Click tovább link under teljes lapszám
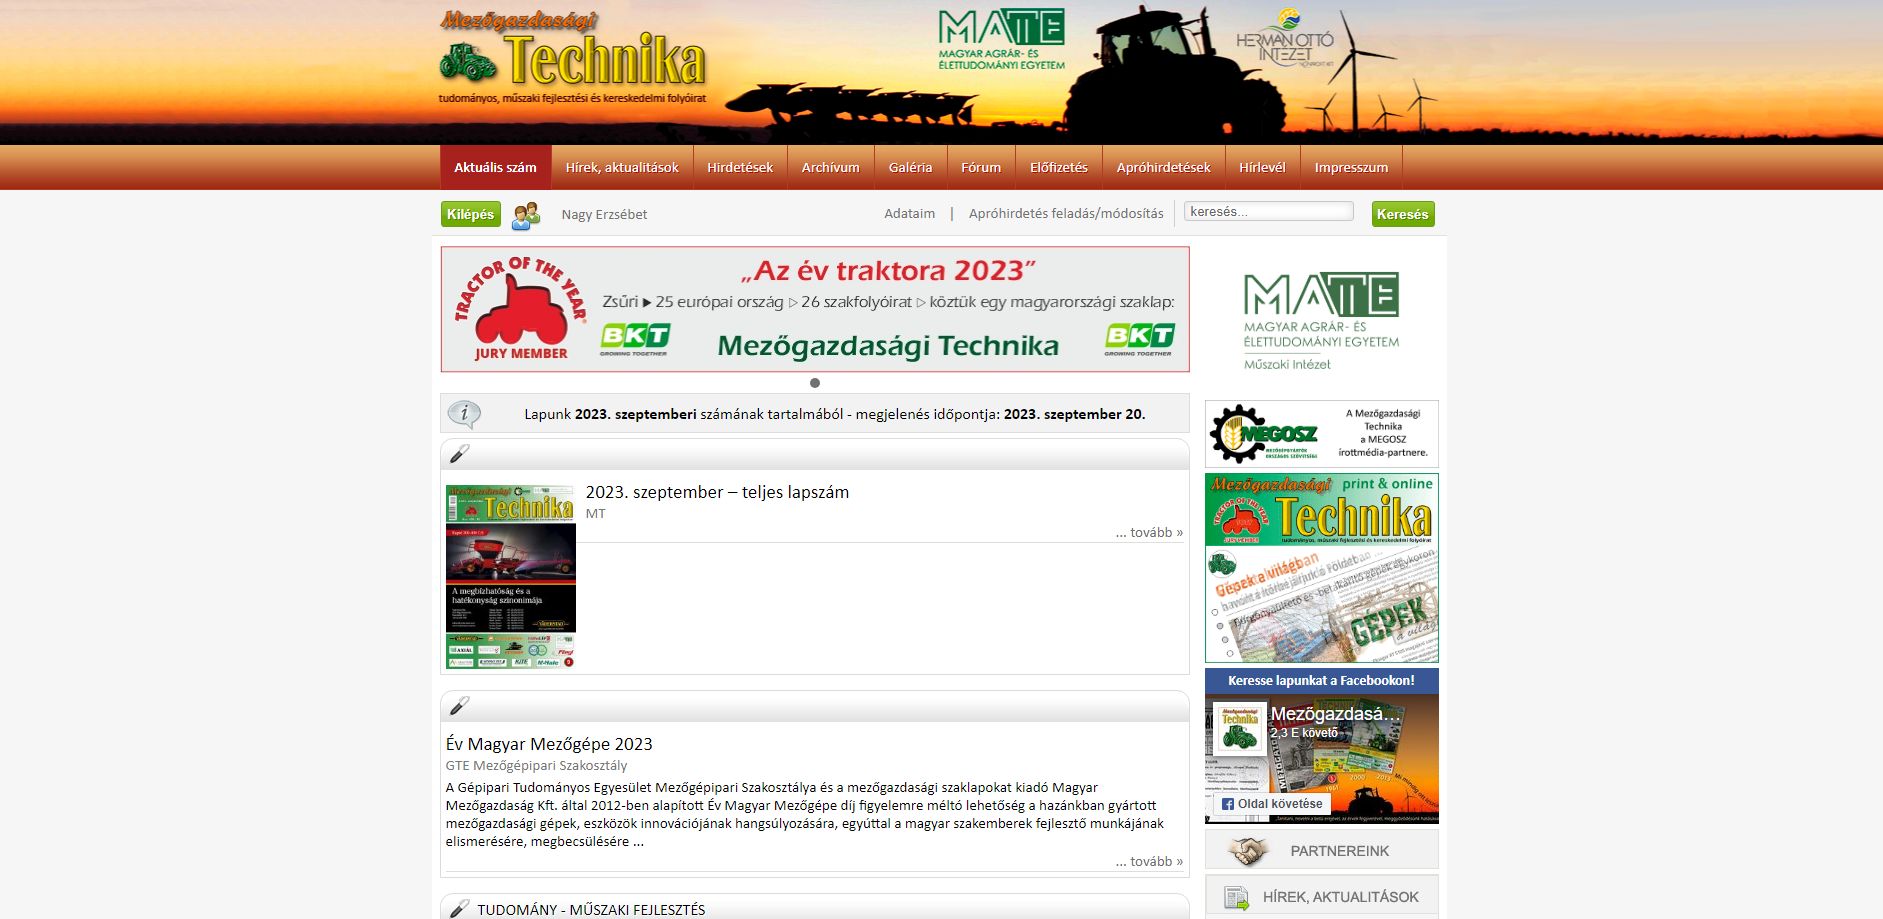The image size is (1883, 919). point(1149,533)
